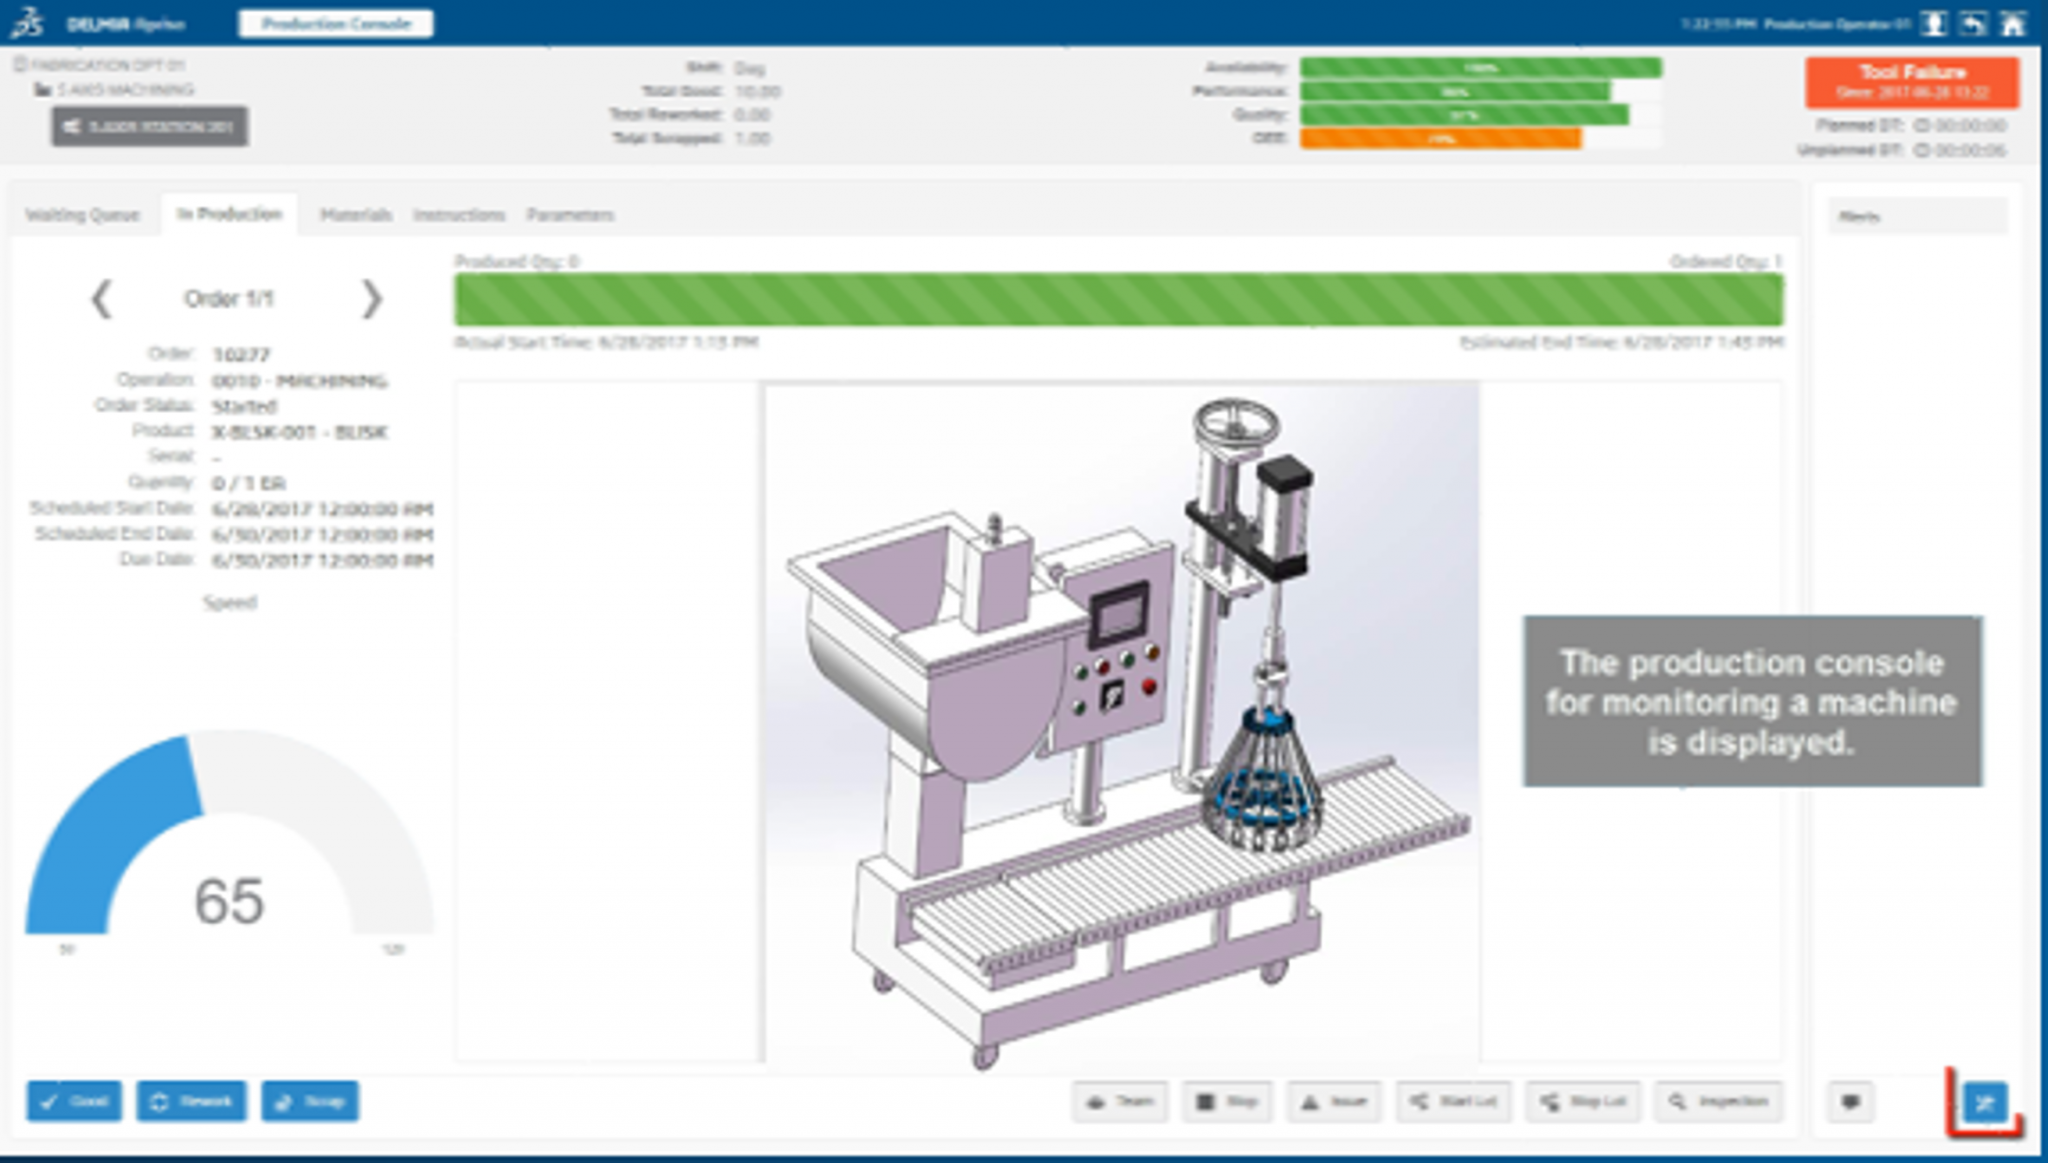
Task: Open the chat comment icon button
Action: coord(1851,1102)
